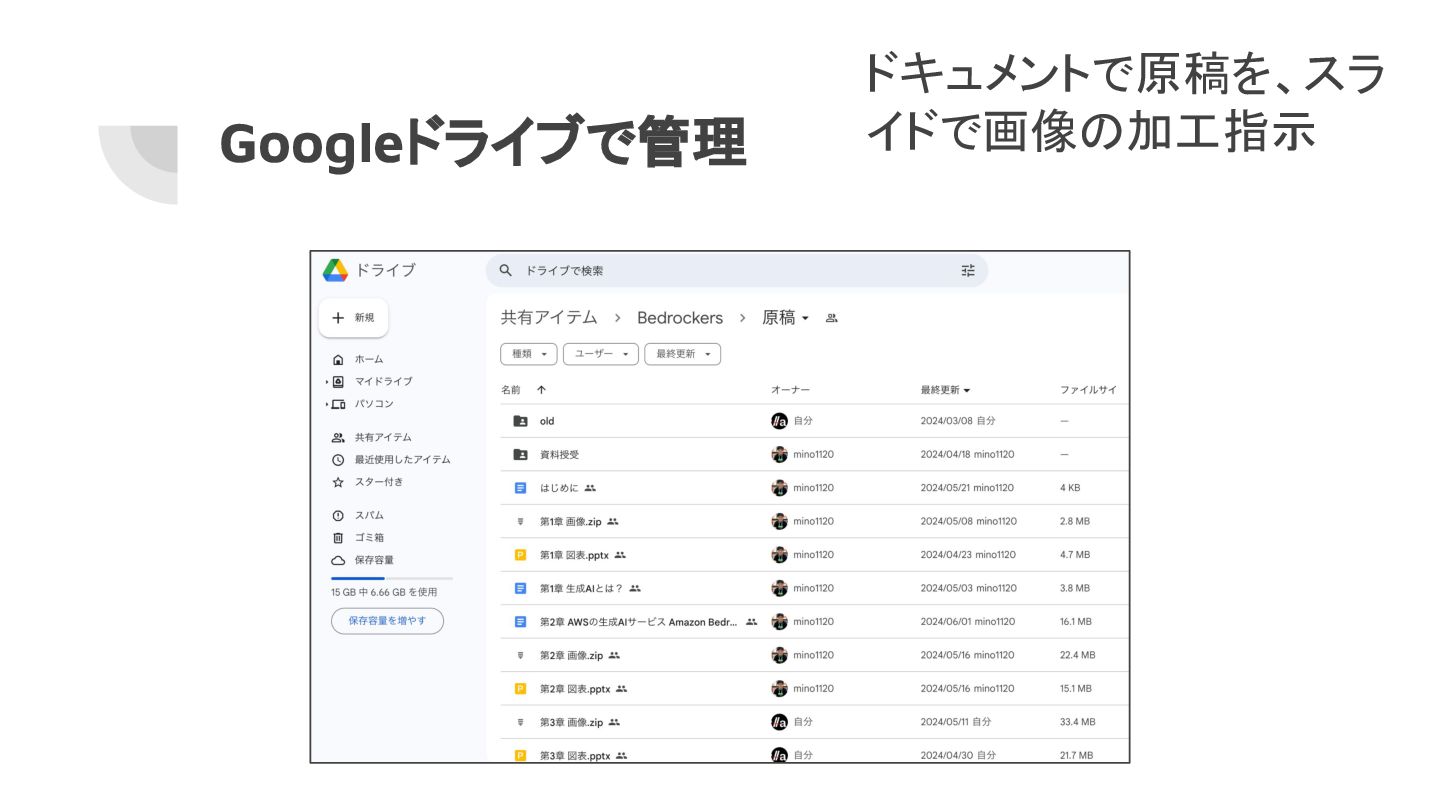Screen dimensions: 1440x810
Task: Select the 第1章 生成AIとは？ file name
Action: tap(581, 588)
